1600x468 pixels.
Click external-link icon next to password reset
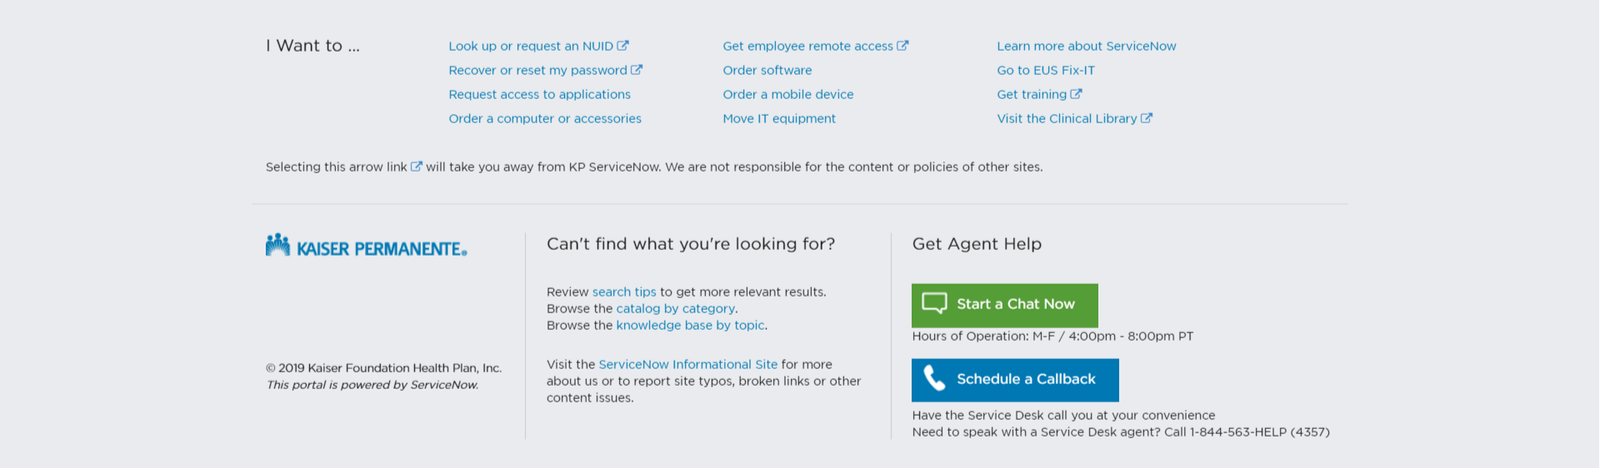click(x=637, y=70)
